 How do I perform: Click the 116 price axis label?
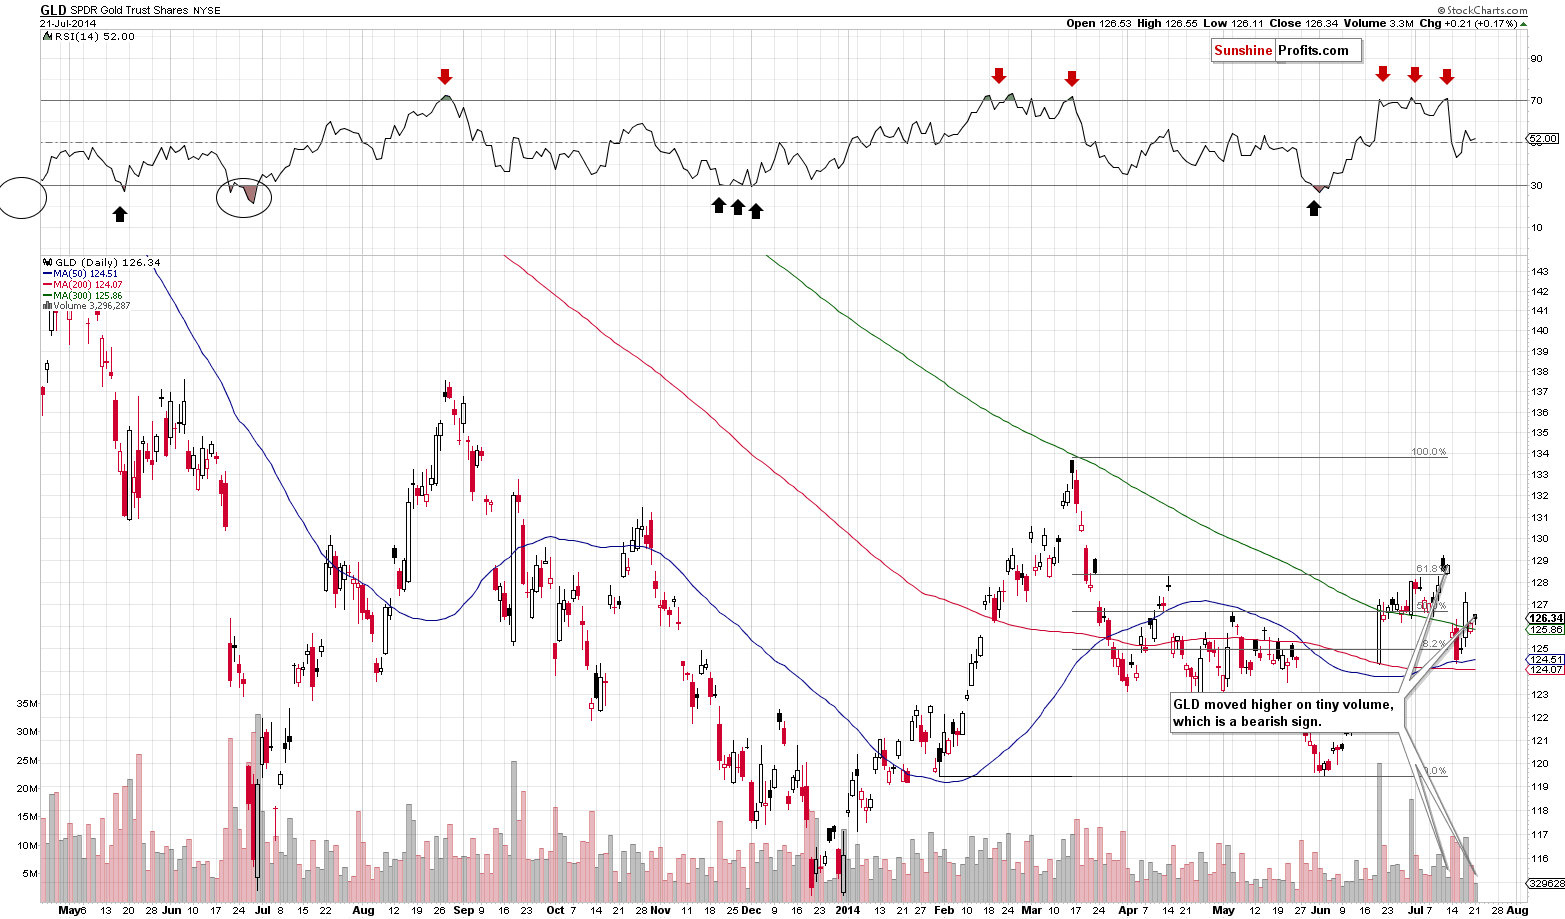[x=1540, y=859]
